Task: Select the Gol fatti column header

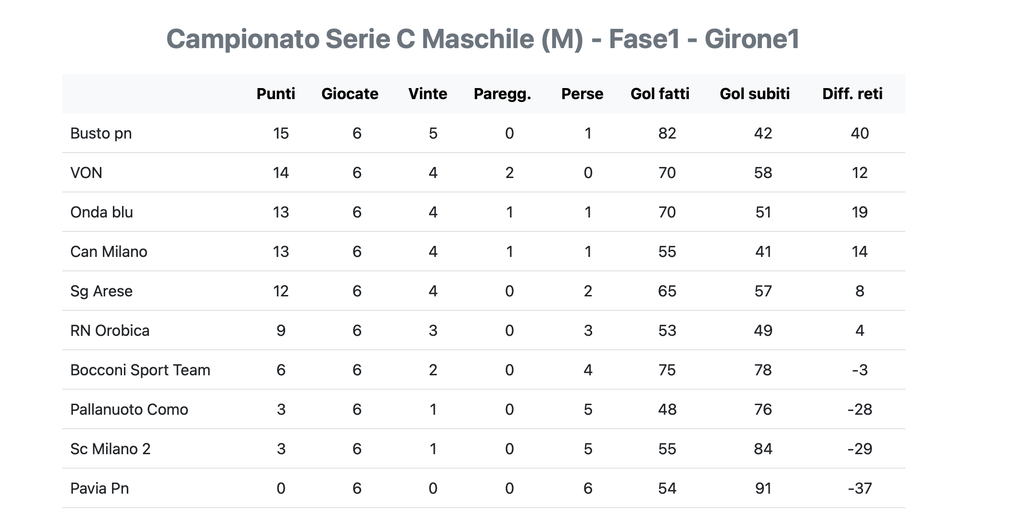Action: coord(660,94)
